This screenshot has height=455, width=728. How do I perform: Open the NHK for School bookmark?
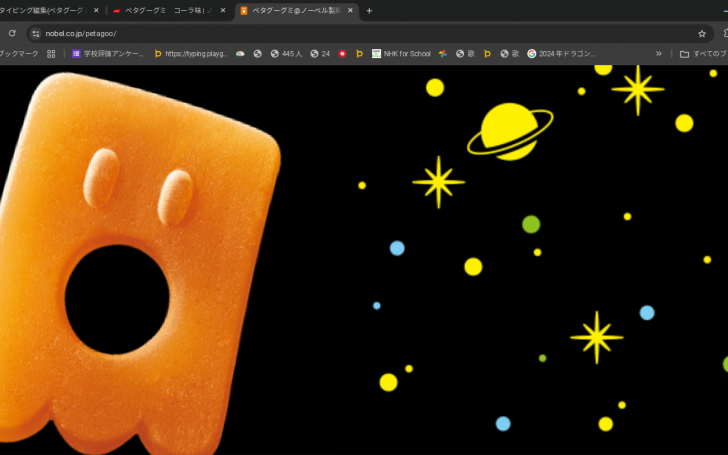tap(401, 54)
